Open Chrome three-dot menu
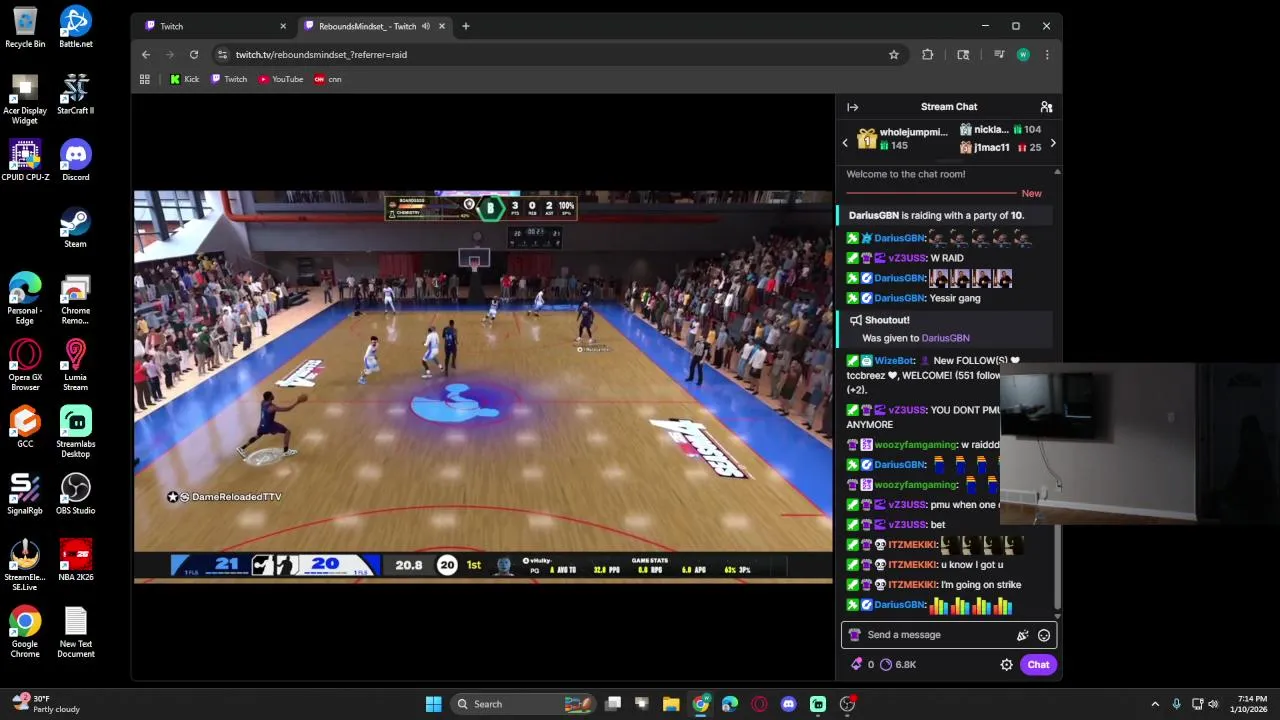The height and width of the screenshot is (720, 1280). coord(1047,55)
